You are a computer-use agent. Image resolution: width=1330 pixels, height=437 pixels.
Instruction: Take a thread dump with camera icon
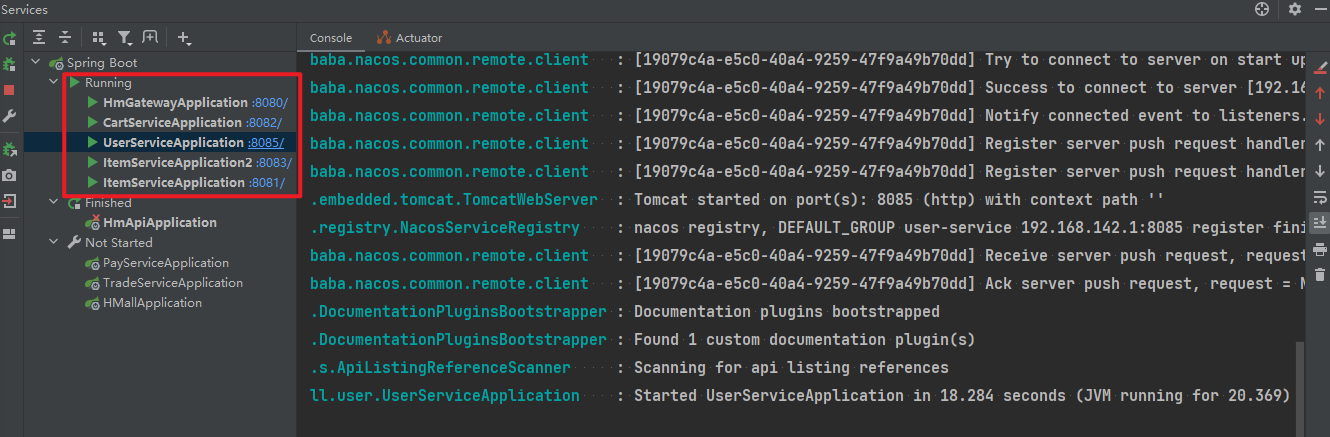click(9, 175)
